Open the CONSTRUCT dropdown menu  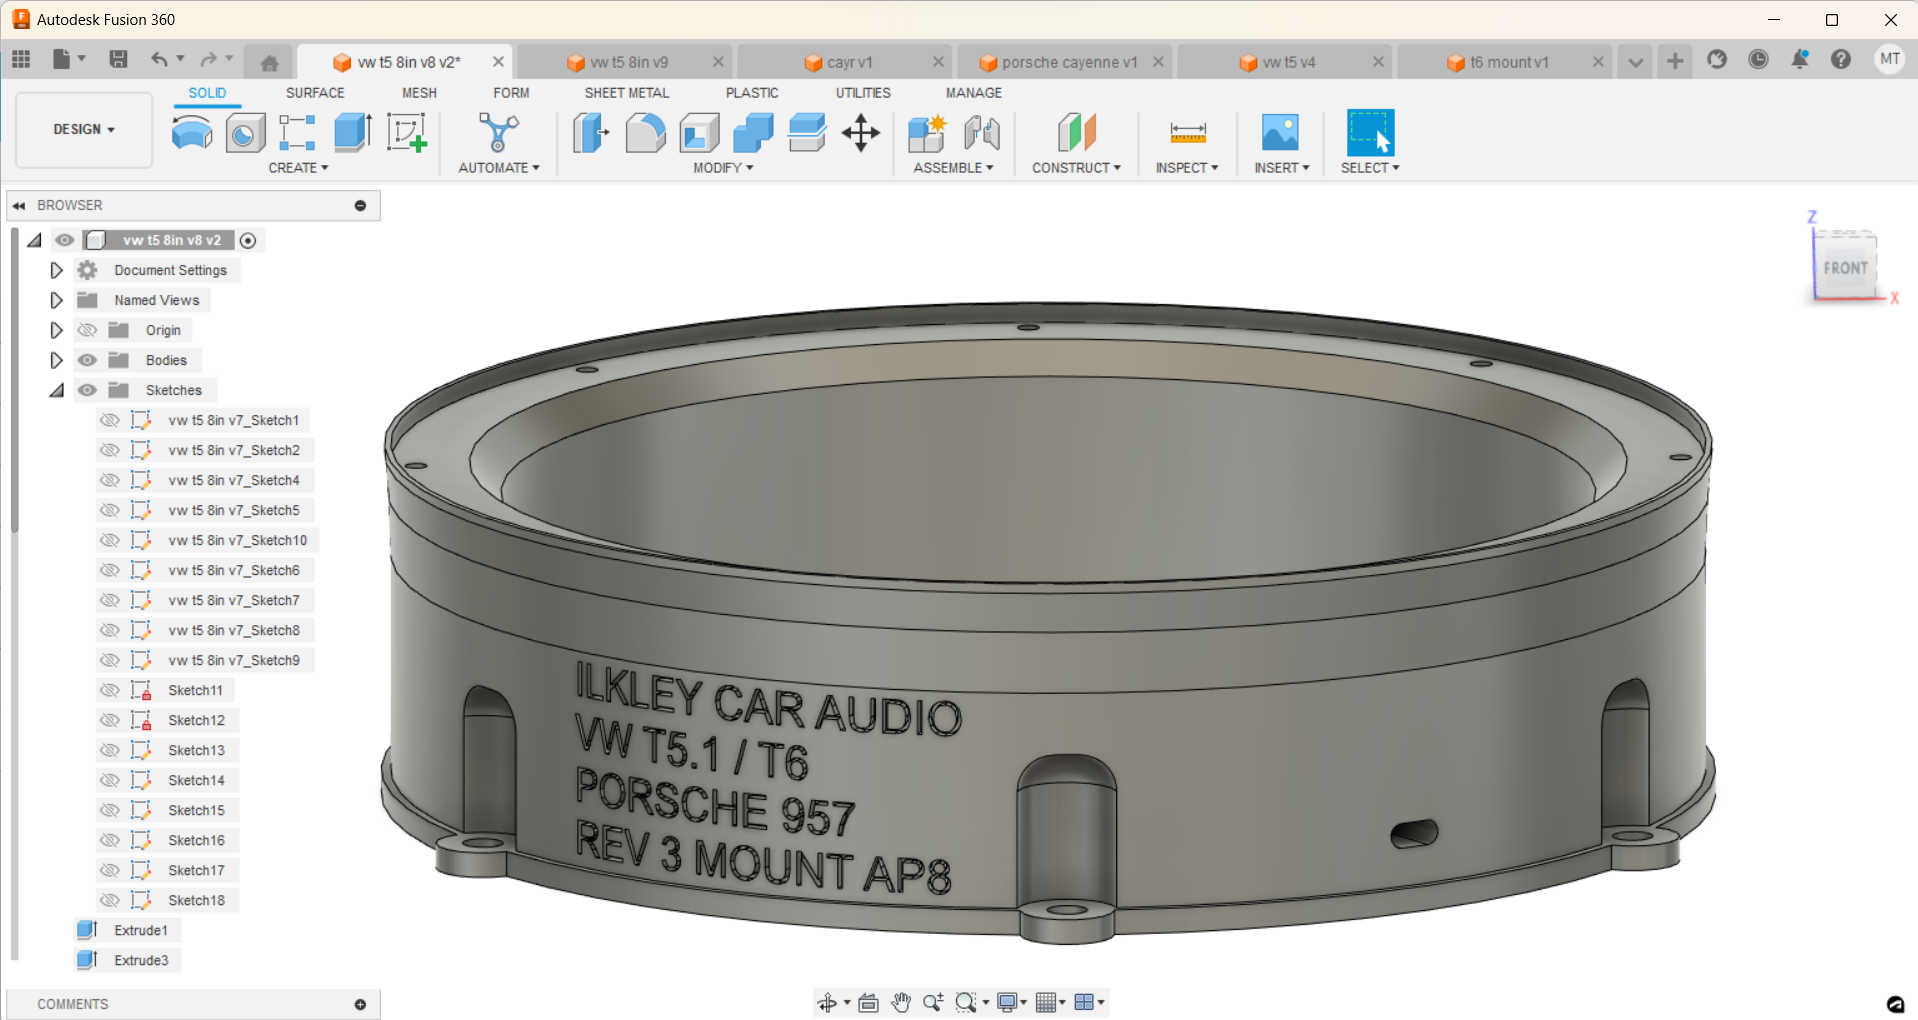pyautogui.click(x=1076, y=168)
